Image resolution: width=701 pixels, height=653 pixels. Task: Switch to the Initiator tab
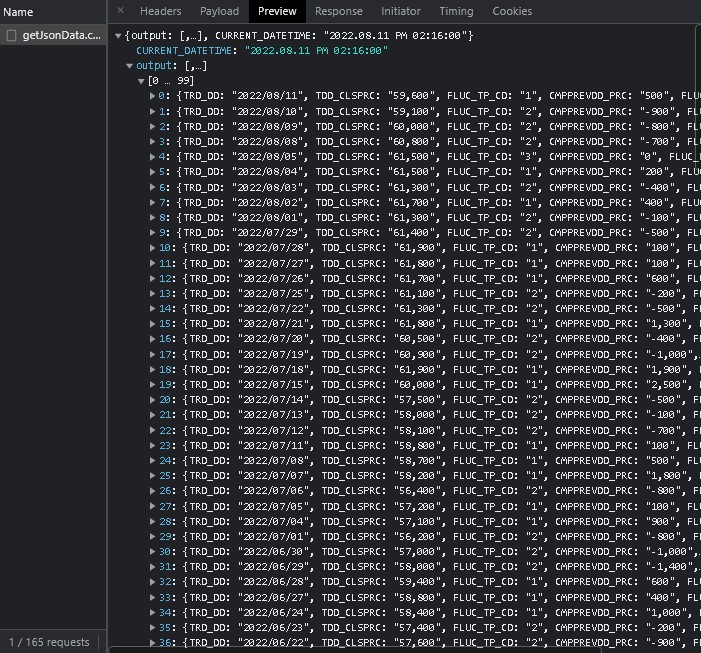click(x=401, y=11)
